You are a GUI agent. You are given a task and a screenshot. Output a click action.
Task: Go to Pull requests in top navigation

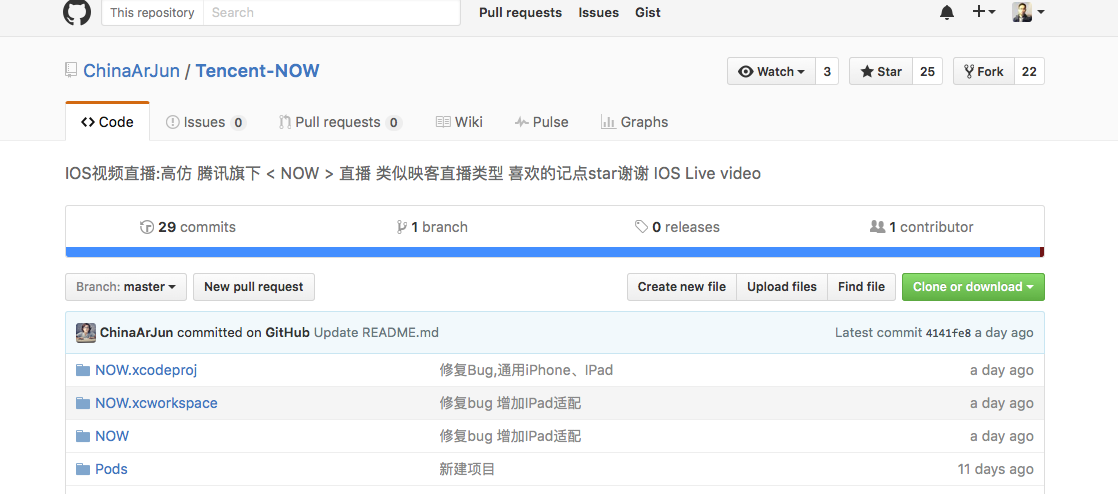point(520,13)
